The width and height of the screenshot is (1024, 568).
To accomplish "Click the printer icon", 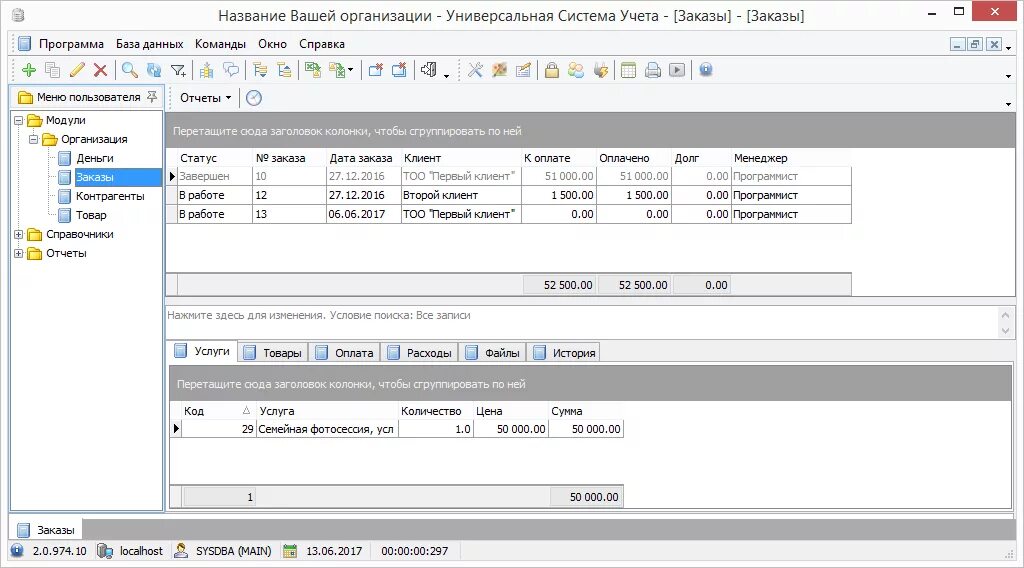I will coord(652,70).
